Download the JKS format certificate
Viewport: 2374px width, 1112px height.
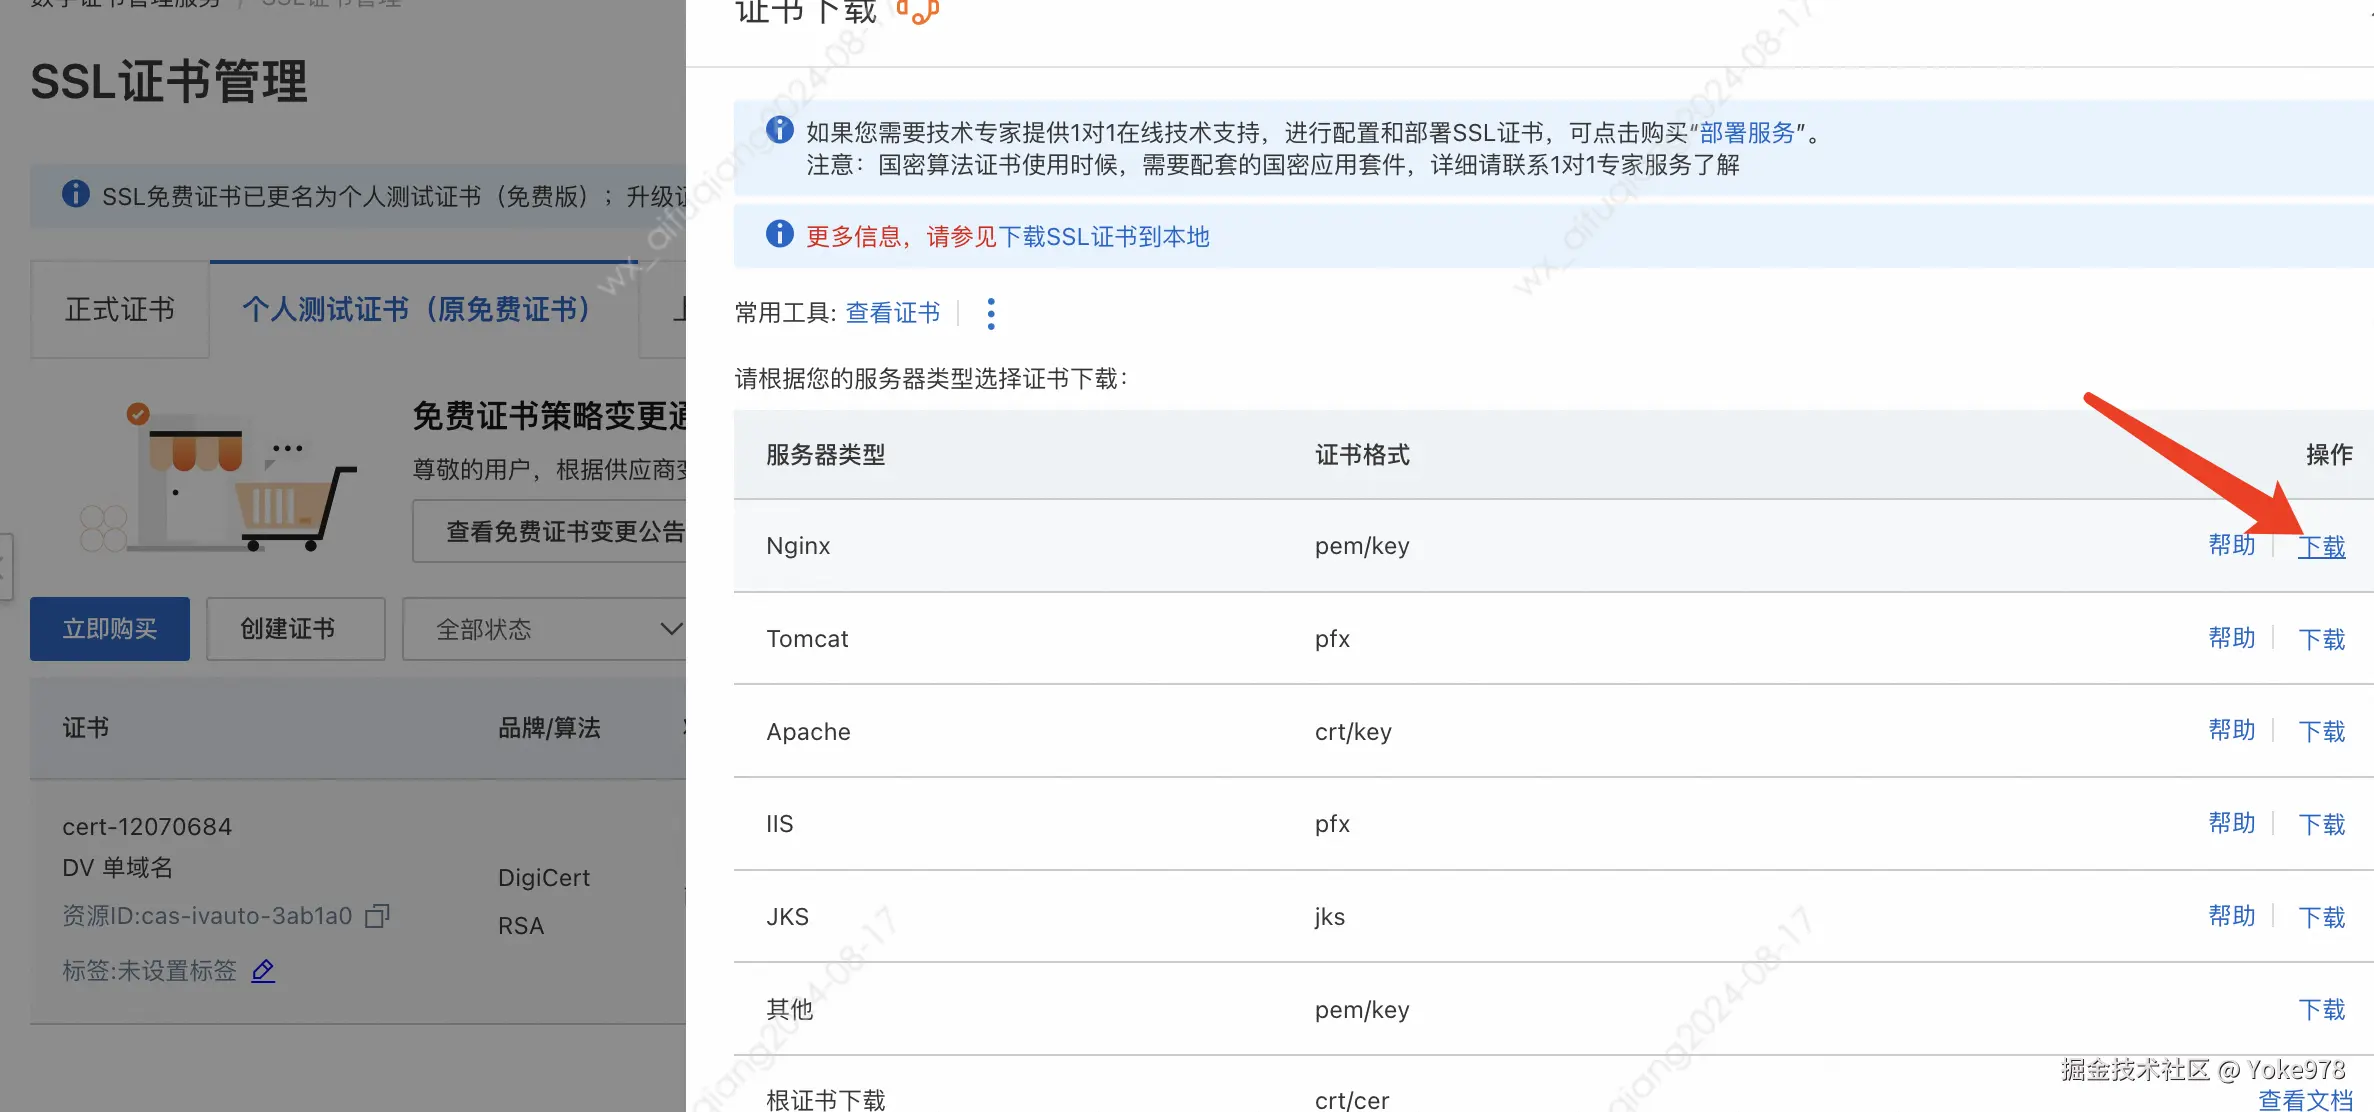tap(2321, 917)
